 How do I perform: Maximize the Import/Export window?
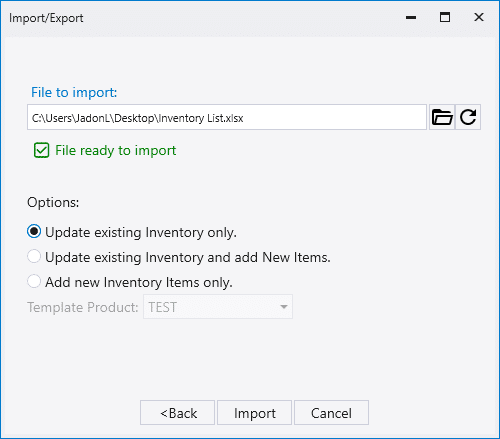(x=445, y=17)
